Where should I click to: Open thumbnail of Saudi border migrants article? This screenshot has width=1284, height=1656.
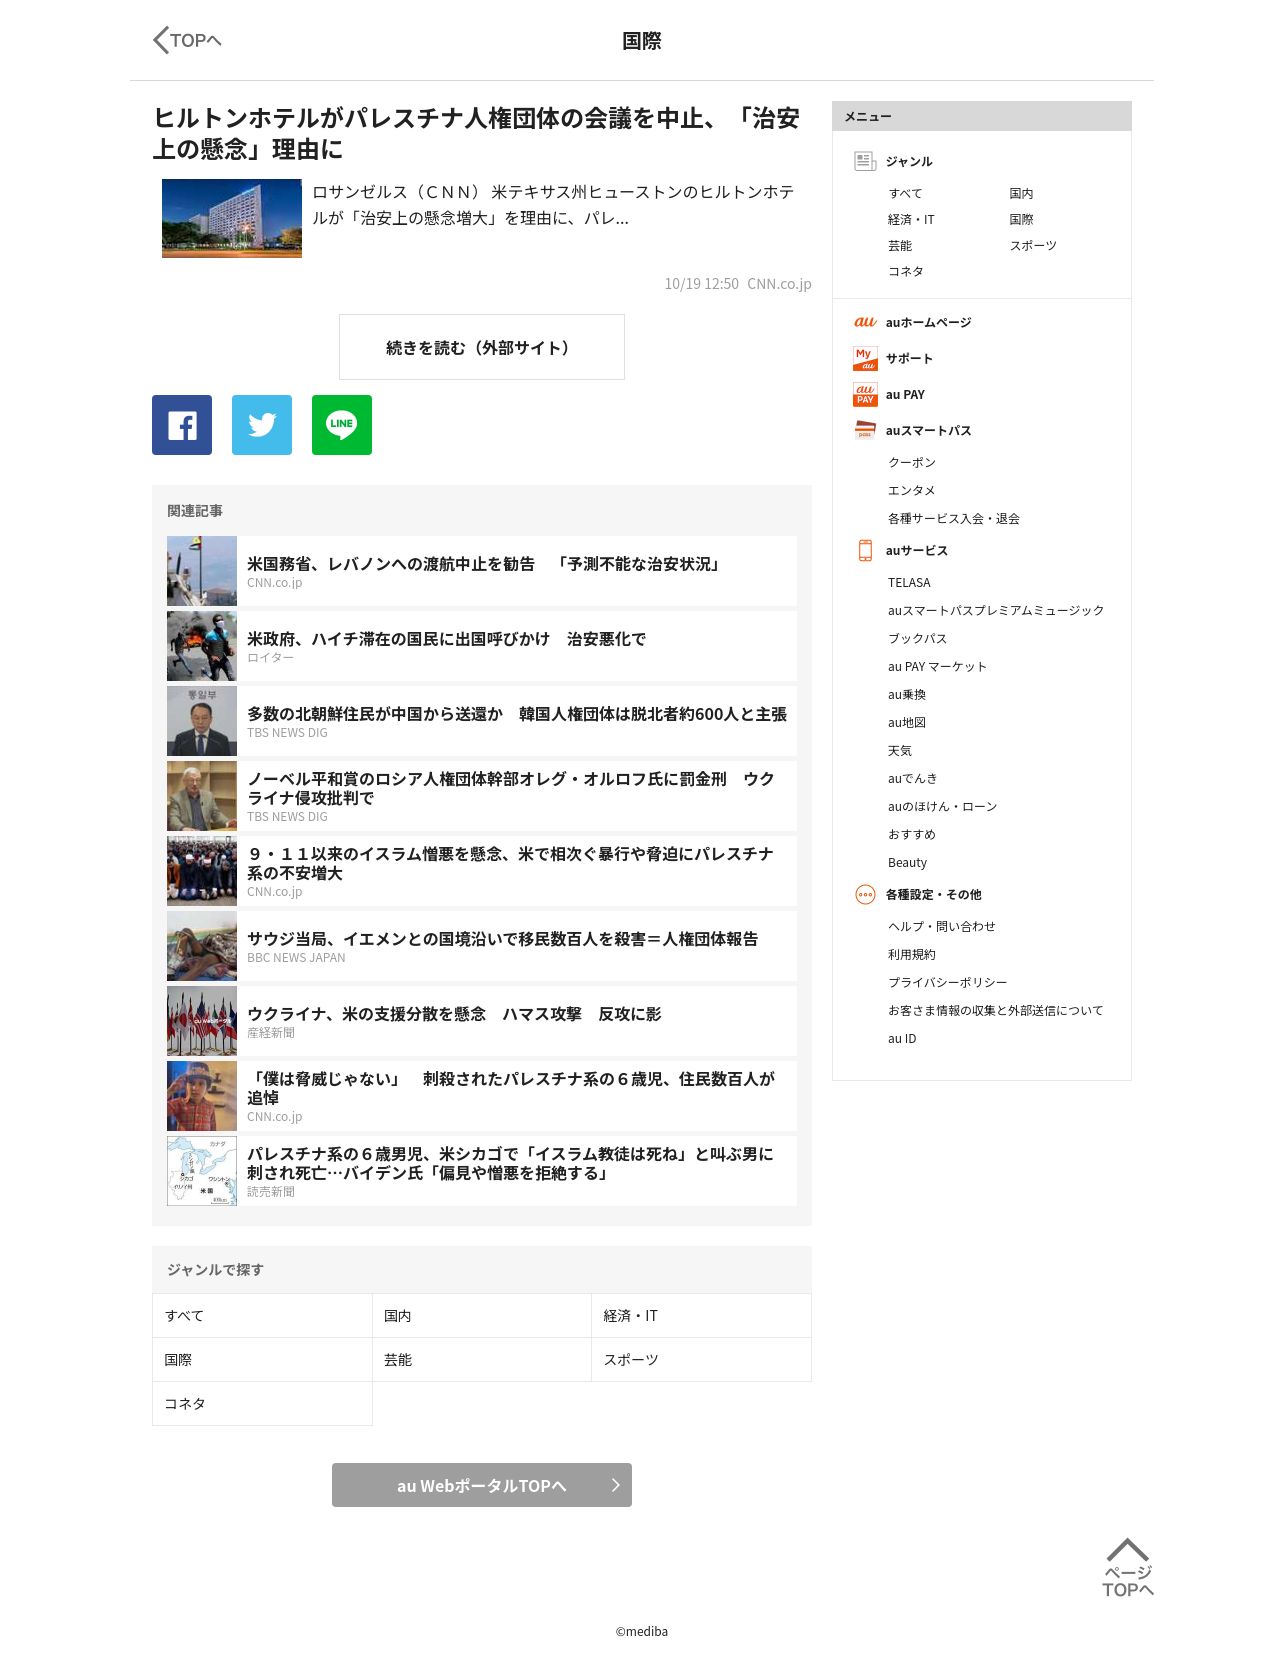pyautogui.click(x=202, y=946)
